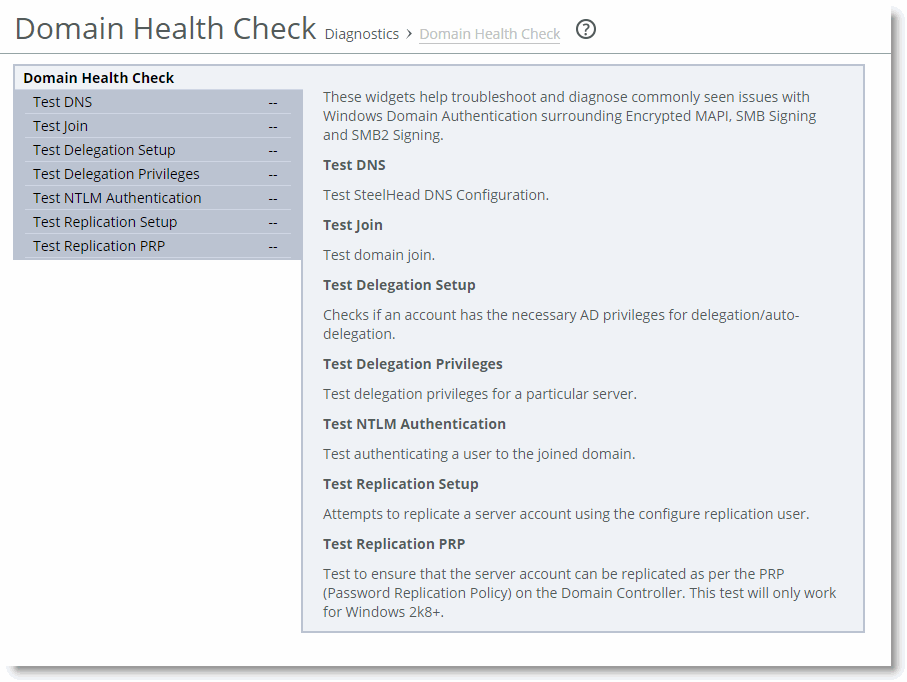Click the large Domain Health Check page title
The image size is (907, 682).
(165, 28)
